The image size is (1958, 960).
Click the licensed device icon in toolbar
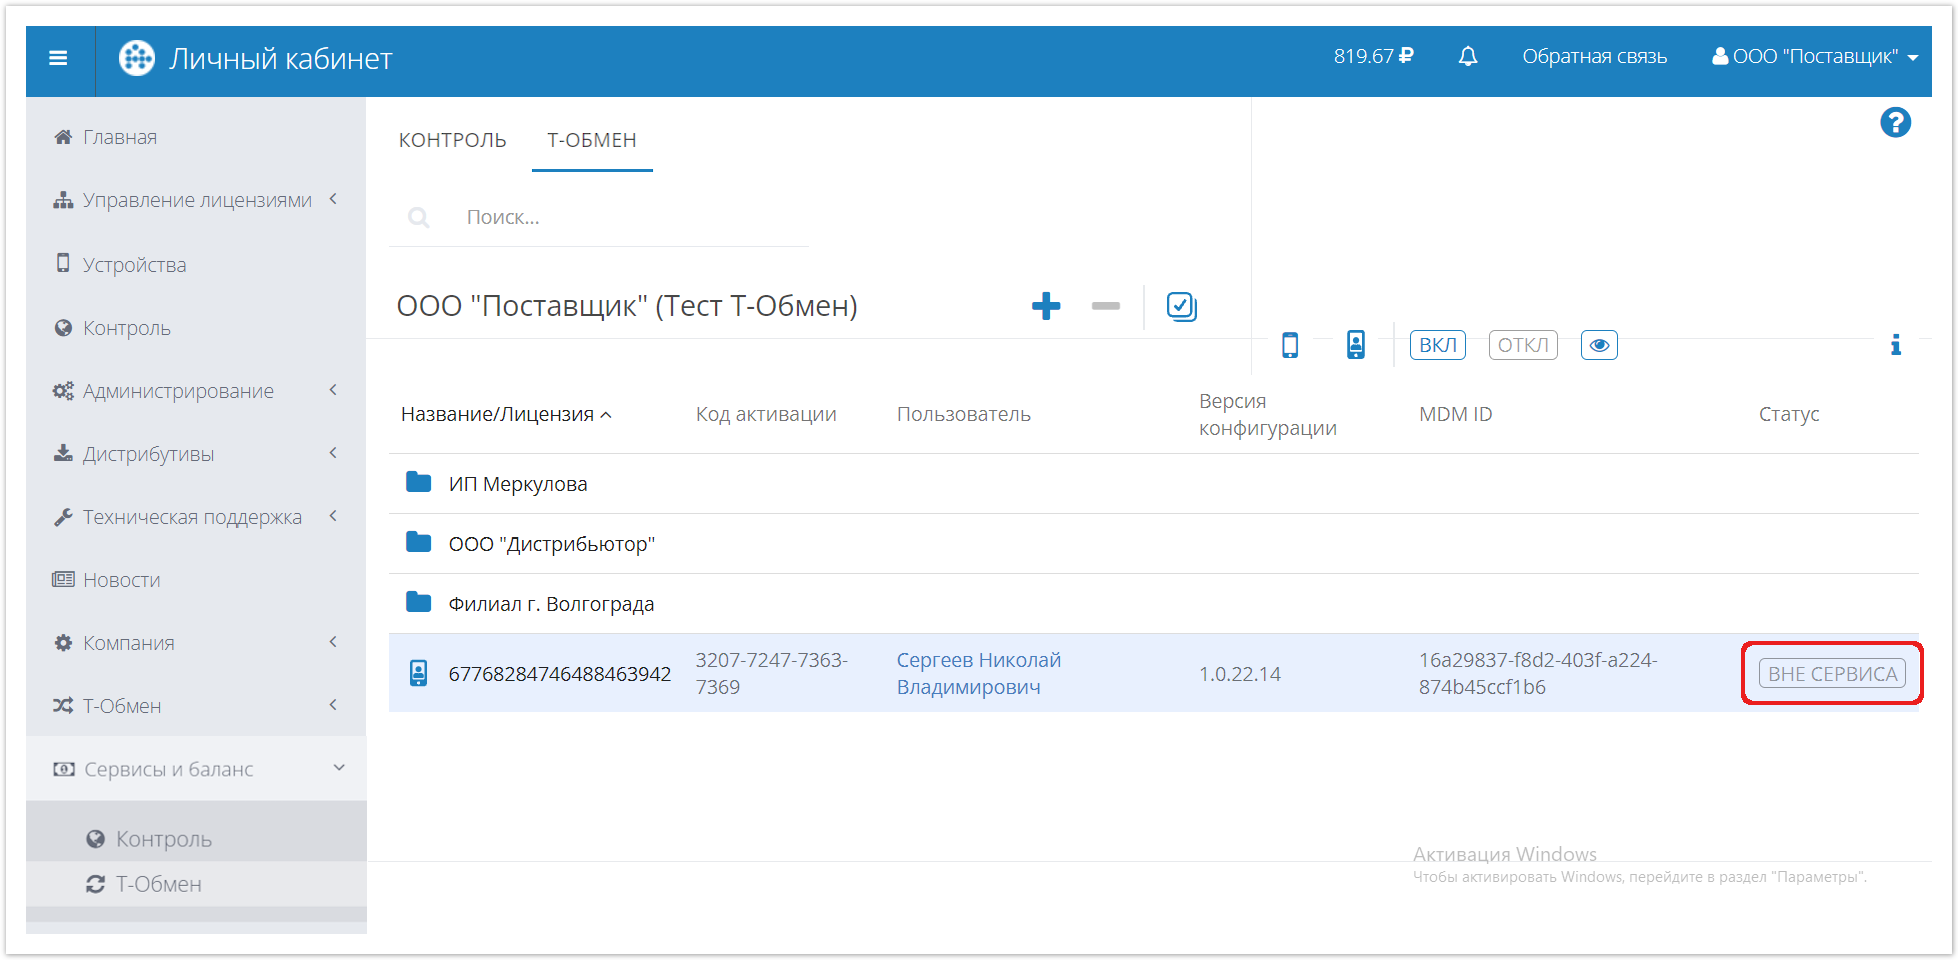point(1355,345)
